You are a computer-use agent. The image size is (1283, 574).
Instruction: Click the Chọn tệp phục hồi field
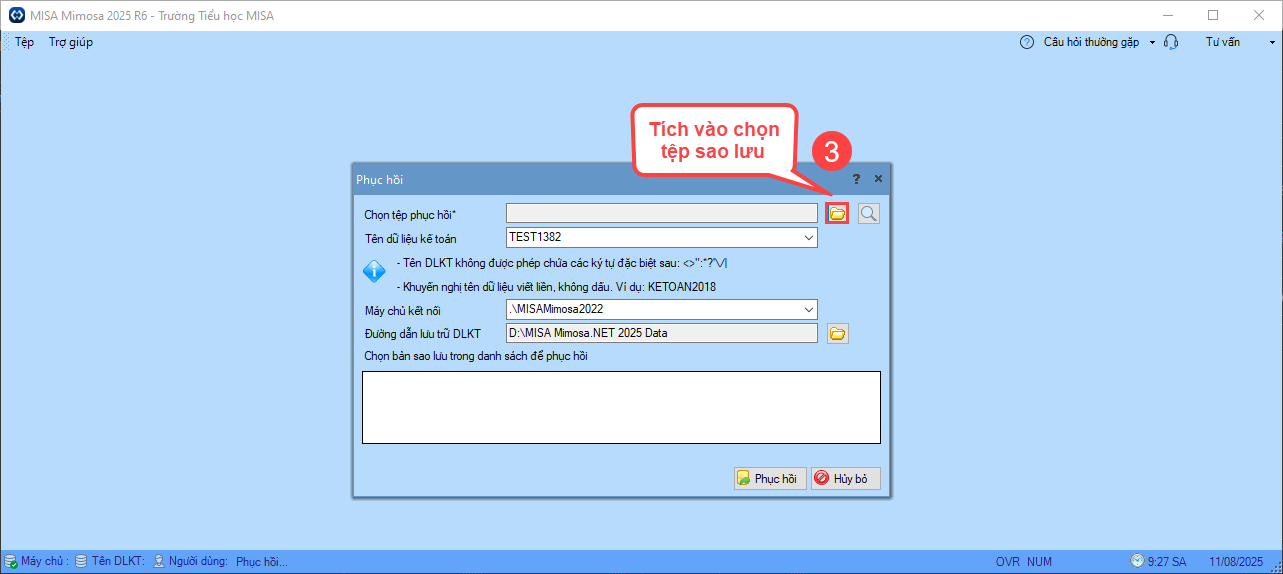[662, 213]
